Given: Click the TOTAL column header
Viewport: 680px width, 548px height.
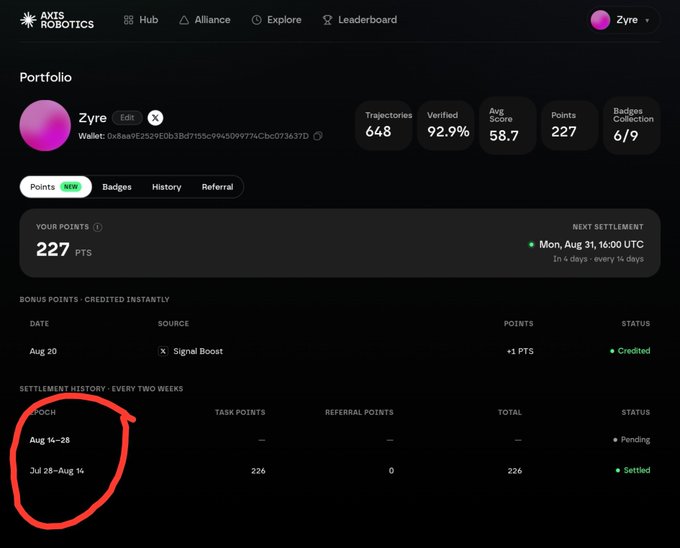Looking at the screenshot, I should click(510, 412).
